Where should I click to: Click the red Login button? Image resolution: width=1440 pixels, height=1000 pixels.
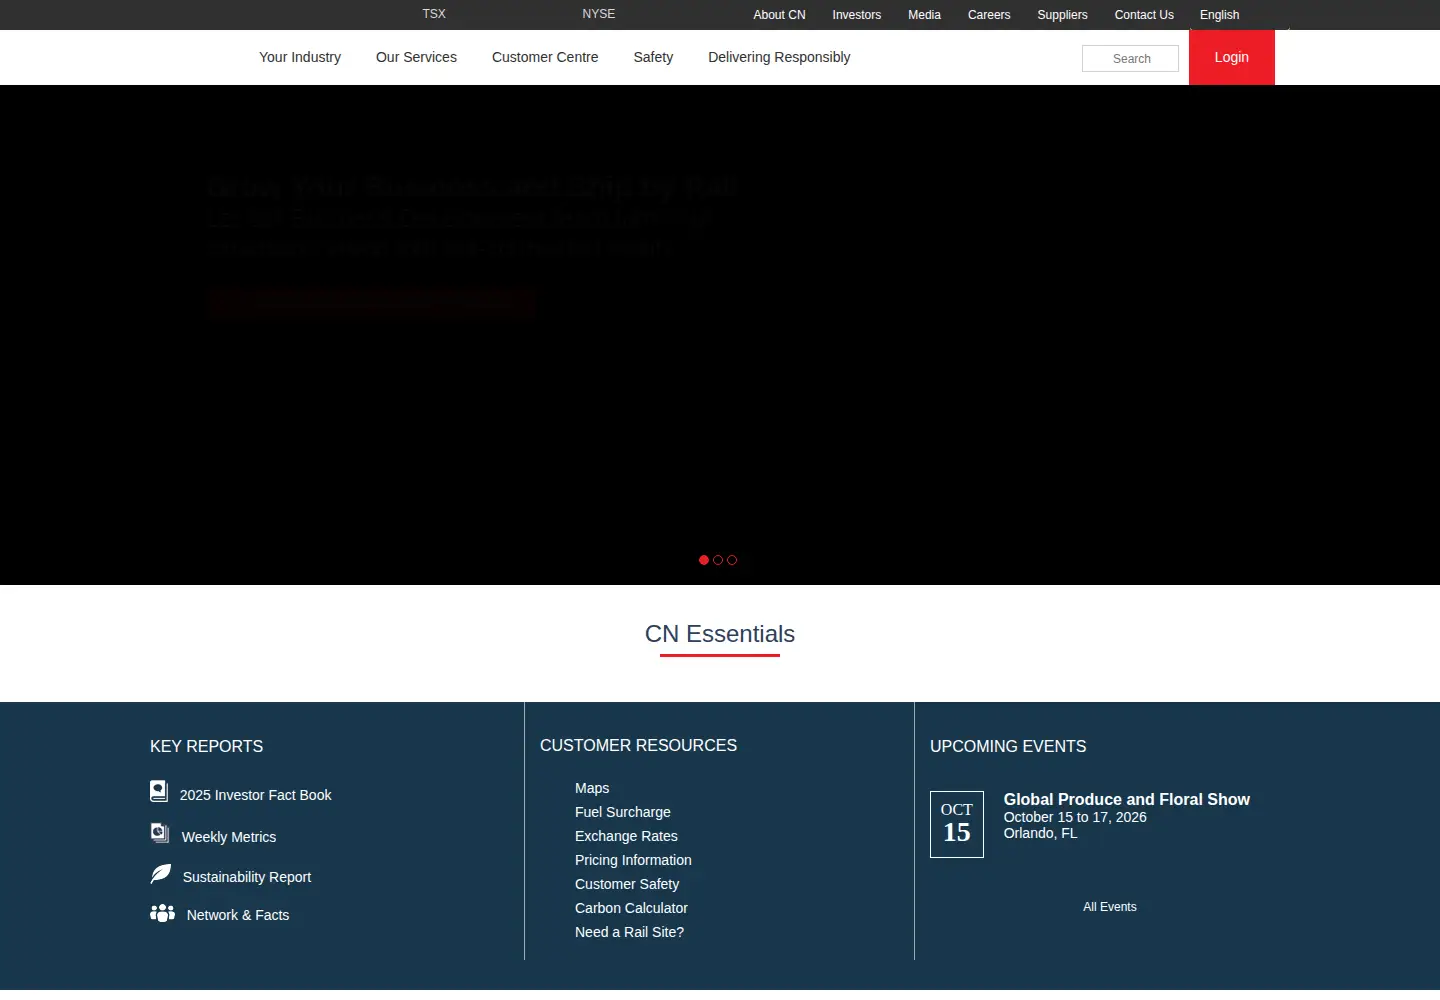1232,57
